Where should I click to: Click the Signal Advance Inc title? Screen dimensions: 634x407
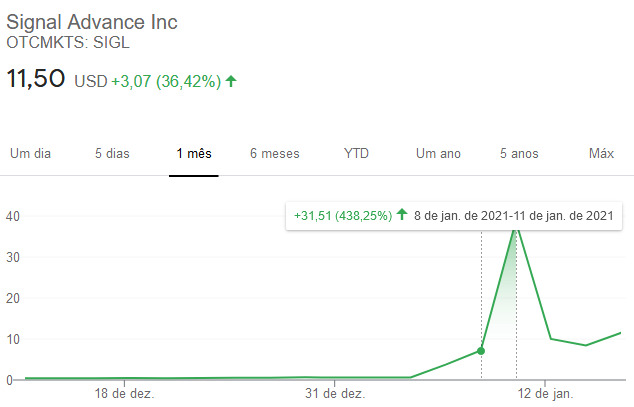click(x=92, y=22)
